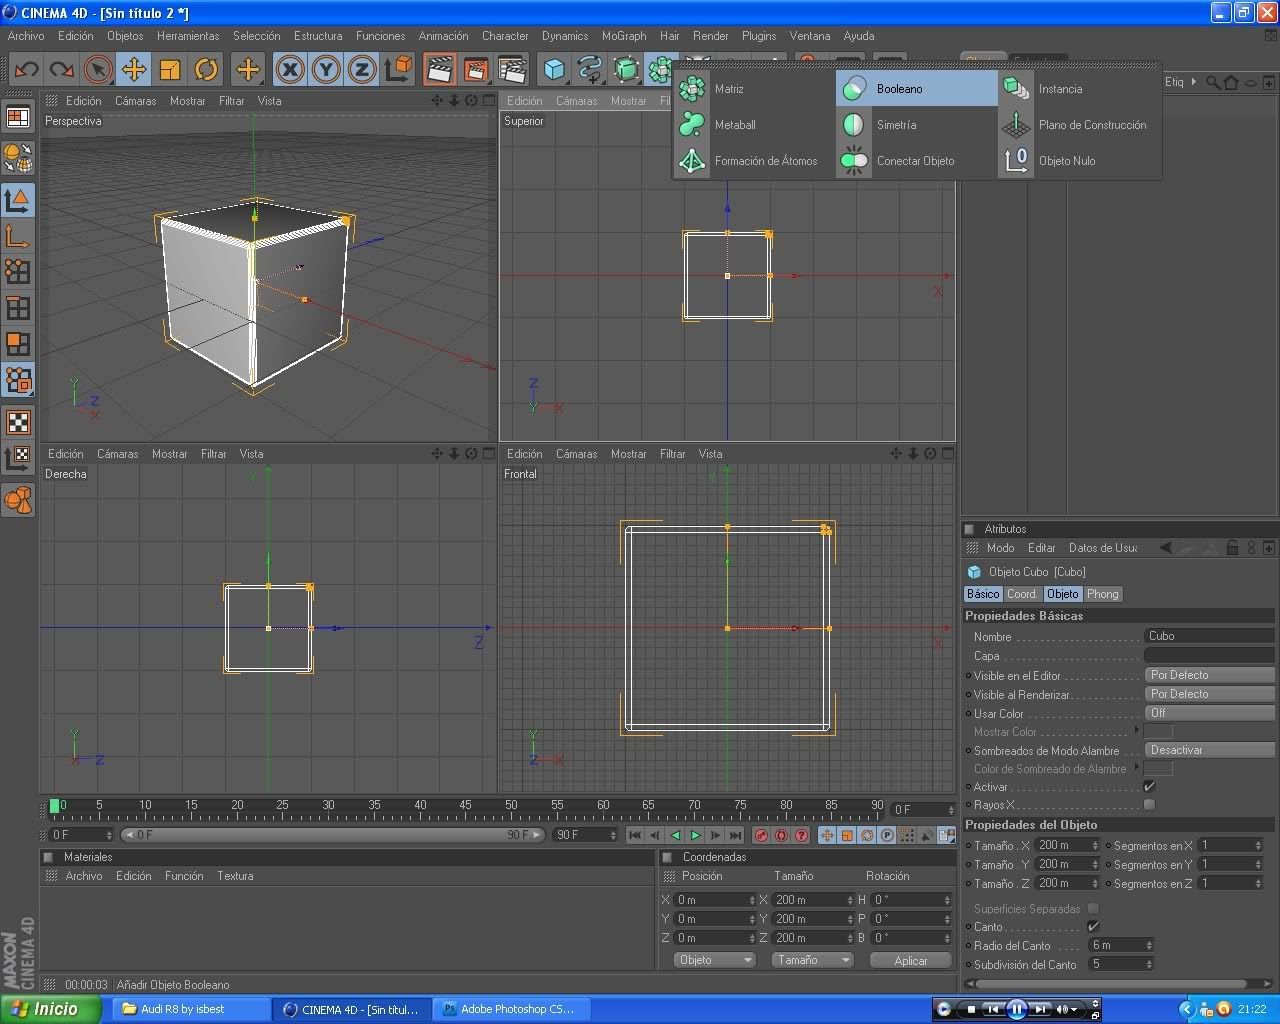The height and width of the screenshot is (1024, 1280).
Task: Go to end of animation button
Action: pyautogui.click(x=735, y=835)
